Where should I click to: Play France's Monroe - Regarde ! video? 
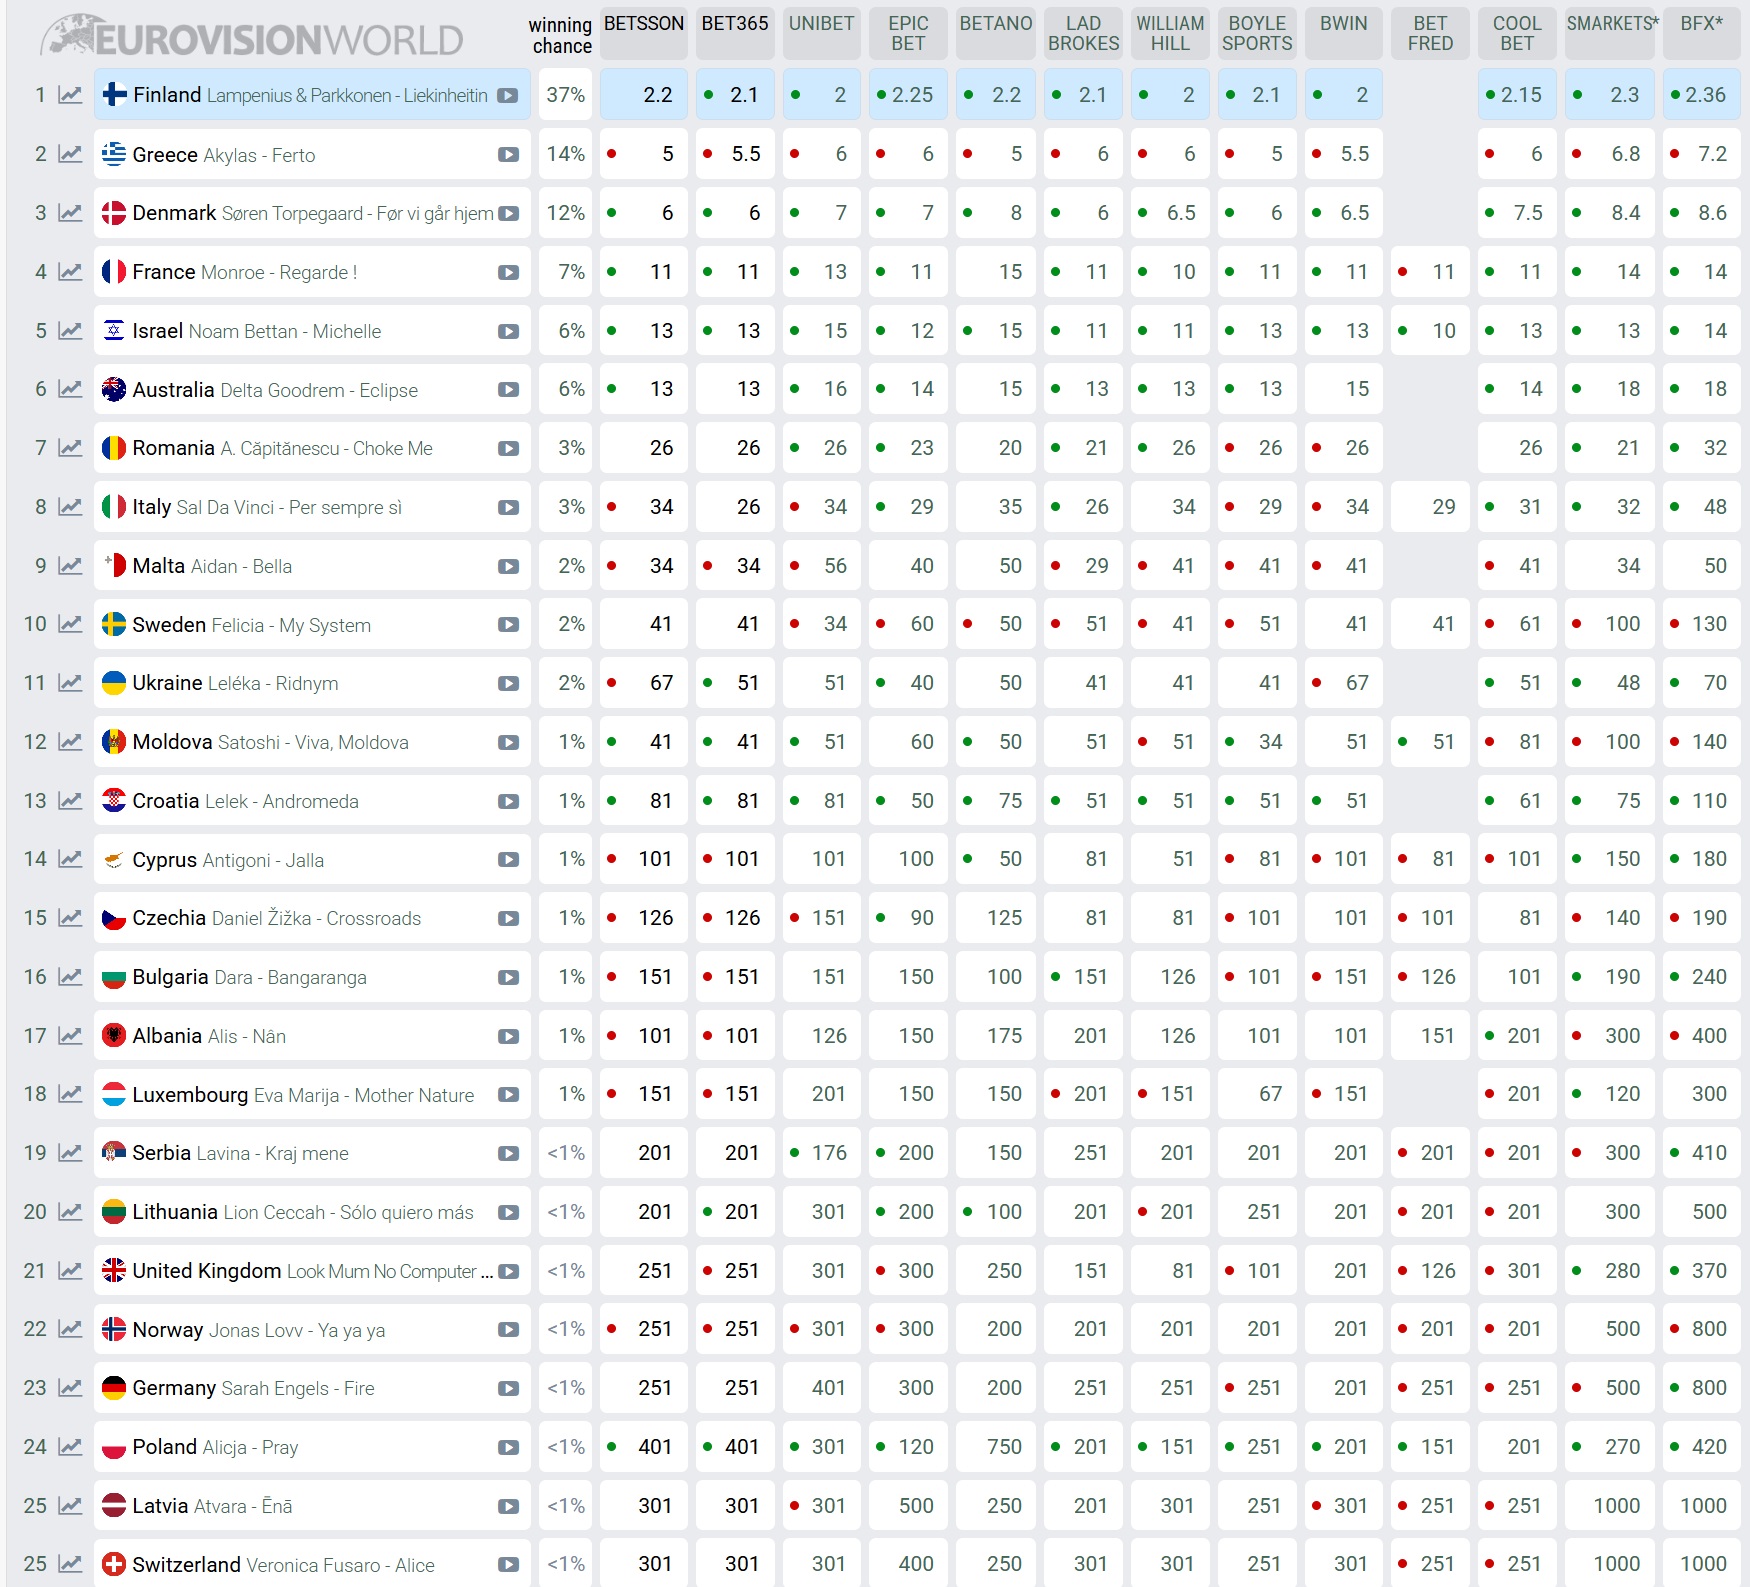(508, 272)
